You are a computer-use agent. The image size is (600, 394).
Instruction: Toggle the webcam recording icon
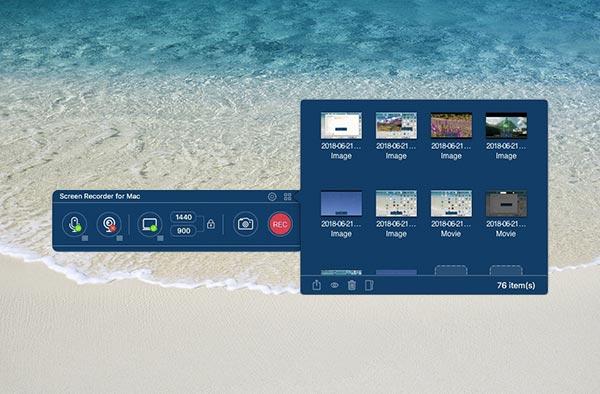(109, 224)
